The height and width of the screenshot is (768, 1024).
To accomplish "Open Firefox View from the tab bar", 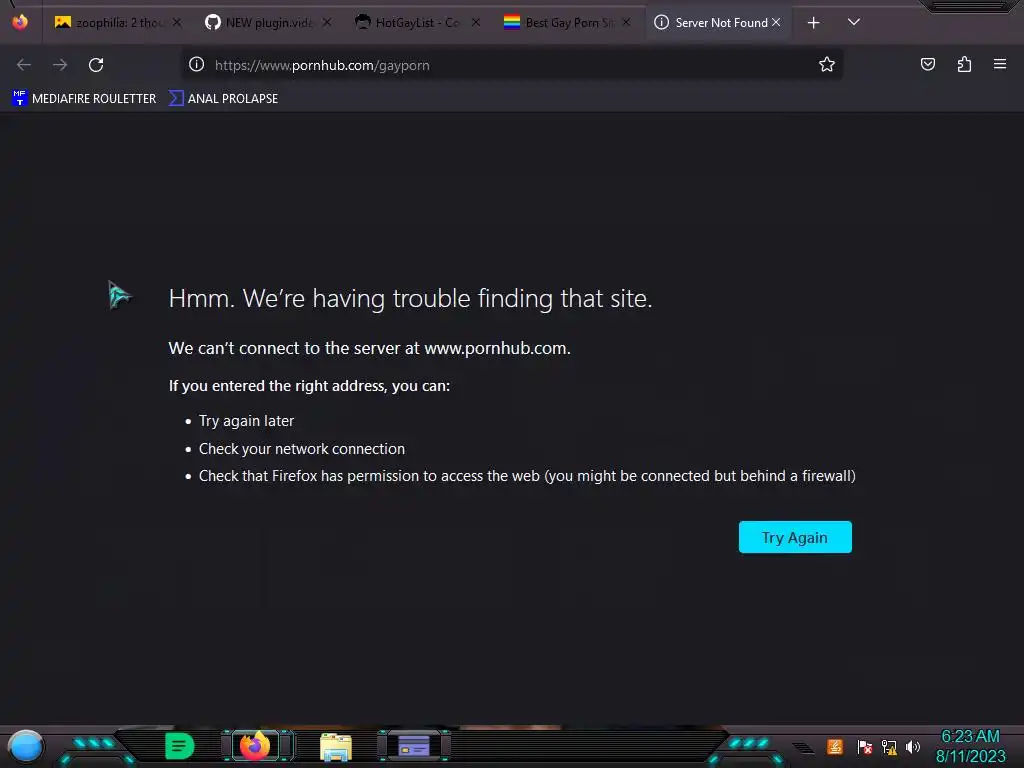I will click(20, 22).
